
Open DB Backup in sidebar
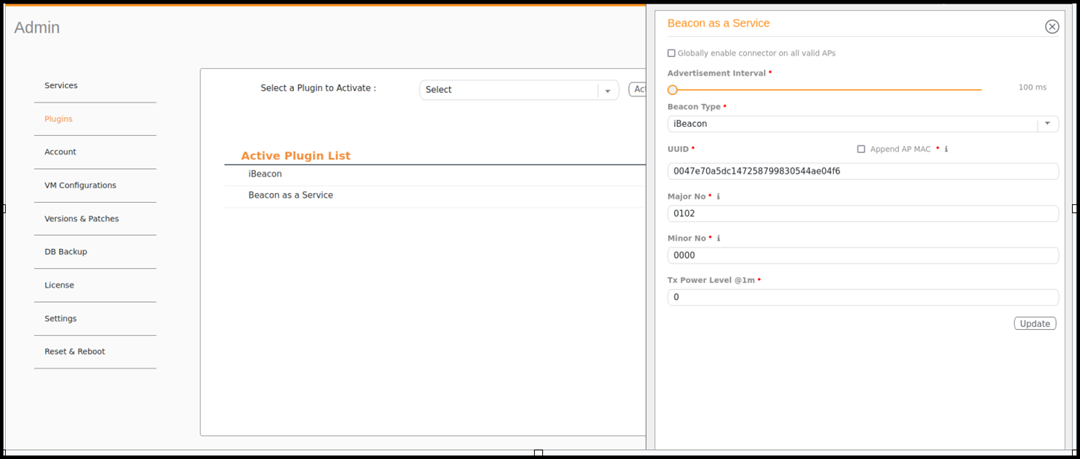(x=65, y=252)
